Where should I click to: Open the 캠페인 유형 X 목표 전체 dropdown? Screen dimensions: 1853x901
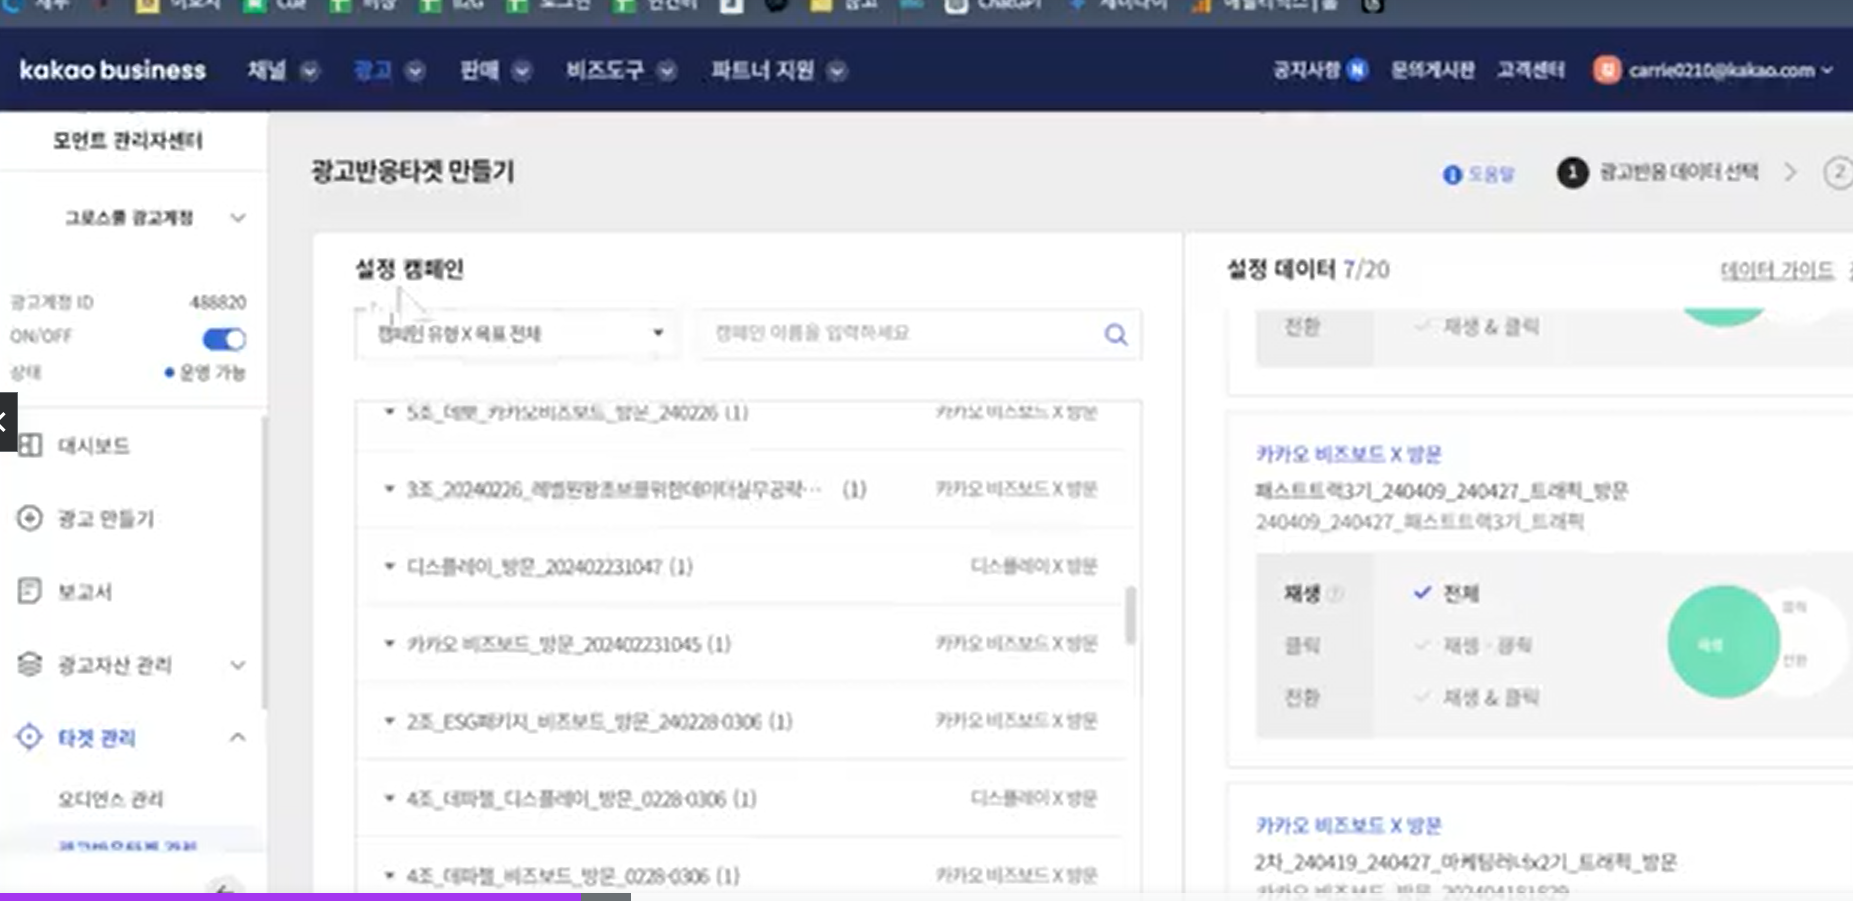pyautogui.click(x=518, y=333)
